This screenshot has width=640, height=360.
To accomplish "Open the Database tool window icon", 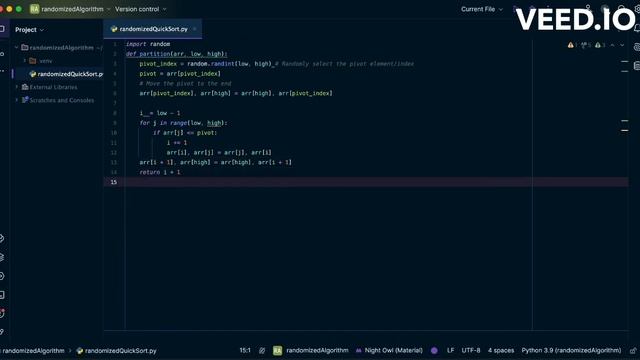I will point(637,66).
